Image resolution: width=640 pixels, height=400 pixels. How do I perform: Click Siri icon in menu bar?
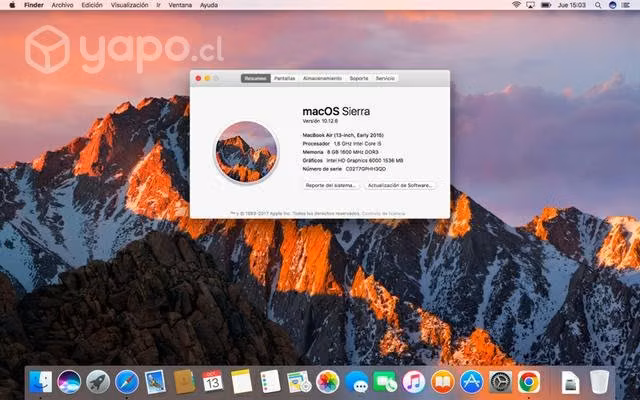pyautogui.click(x=612, y=5)
